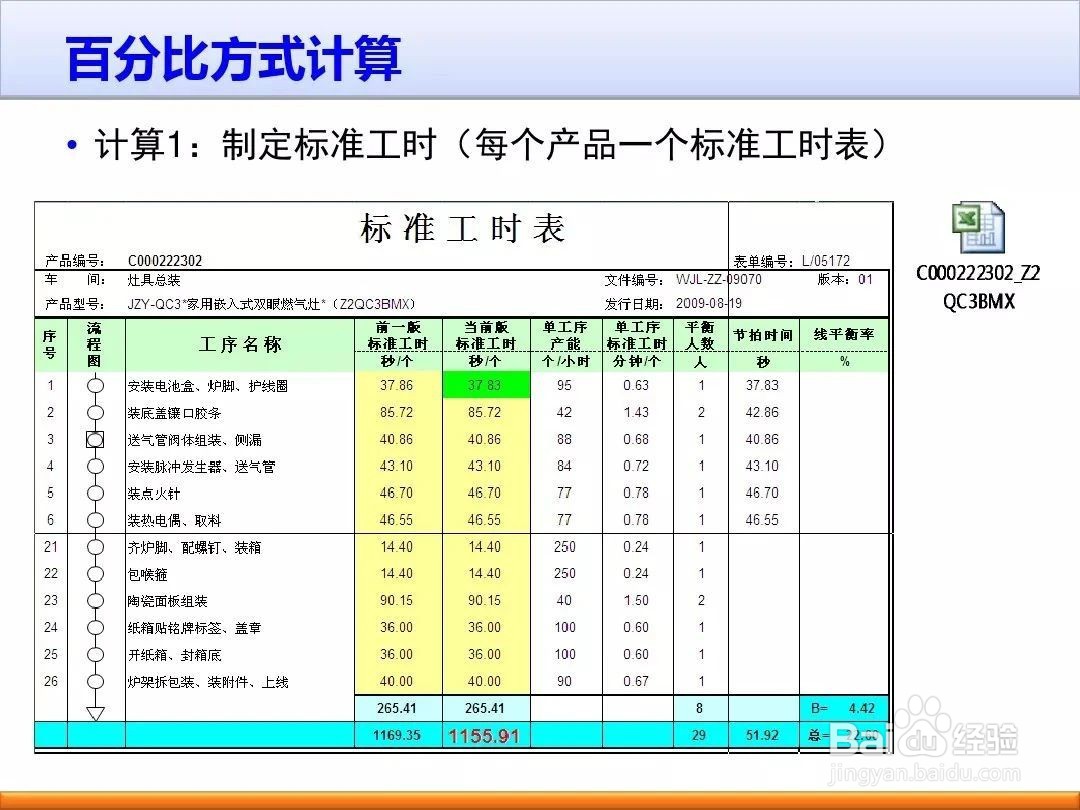Click process name 齐炉脚、配螺钉、装箱

pyautogui.click(x=194, y=548)
